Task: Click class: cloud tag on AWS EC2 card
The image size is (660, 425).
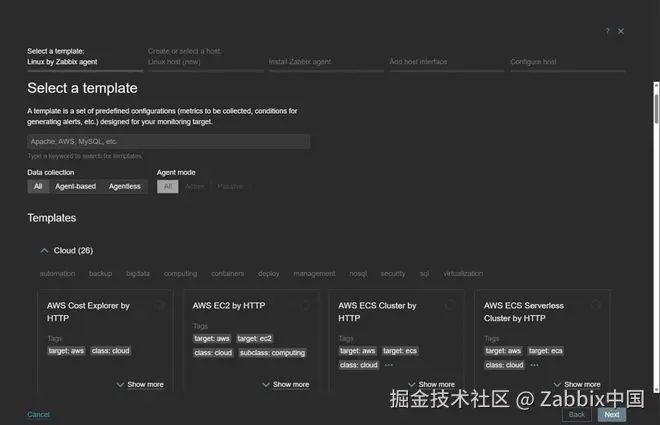Action: click(213, 353)
